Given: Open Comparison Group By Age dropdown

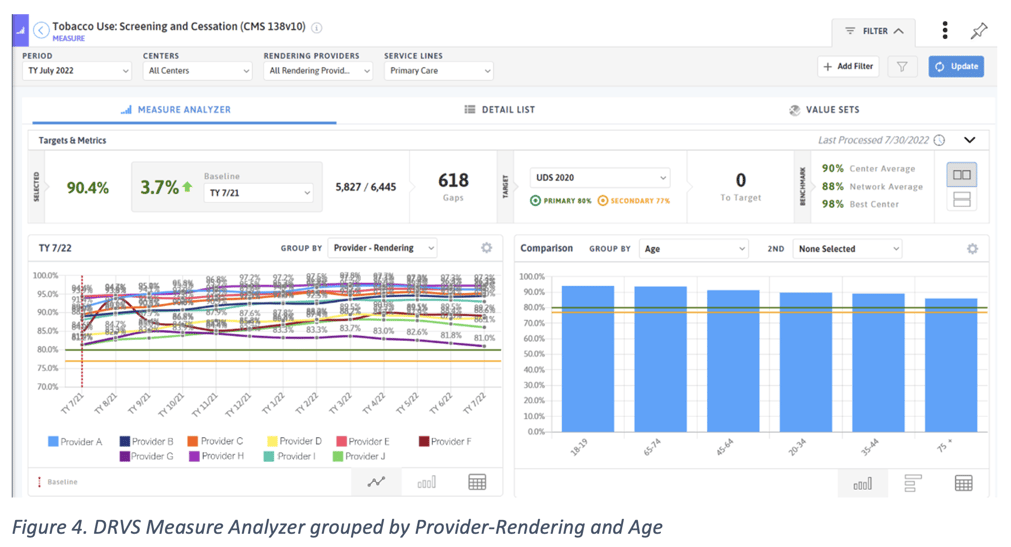Looking at the screenshot, I should click(694, 248).
